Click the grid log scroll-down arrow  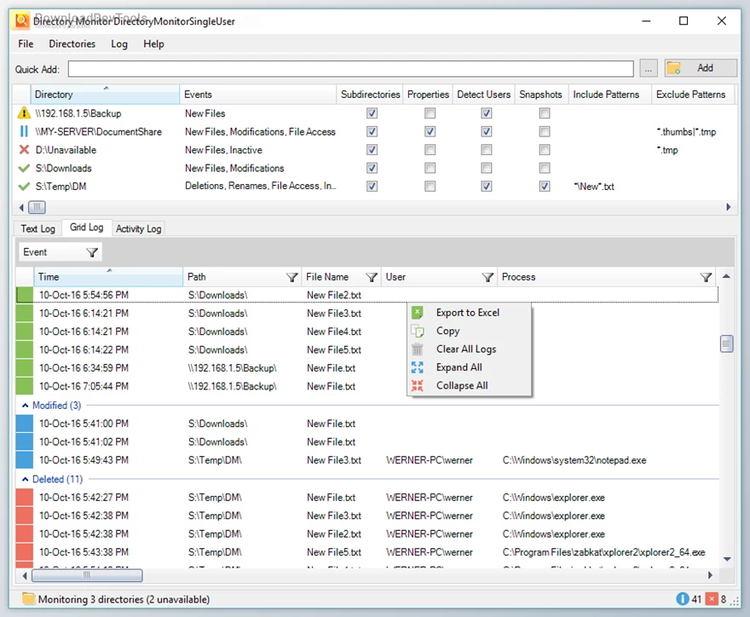727,559
